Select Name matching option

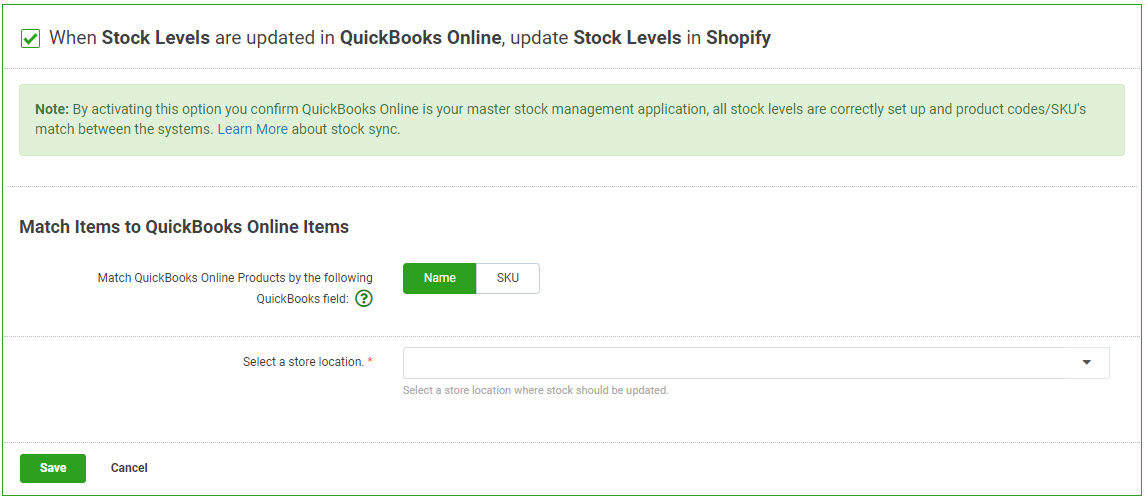[x=439, y=278]
